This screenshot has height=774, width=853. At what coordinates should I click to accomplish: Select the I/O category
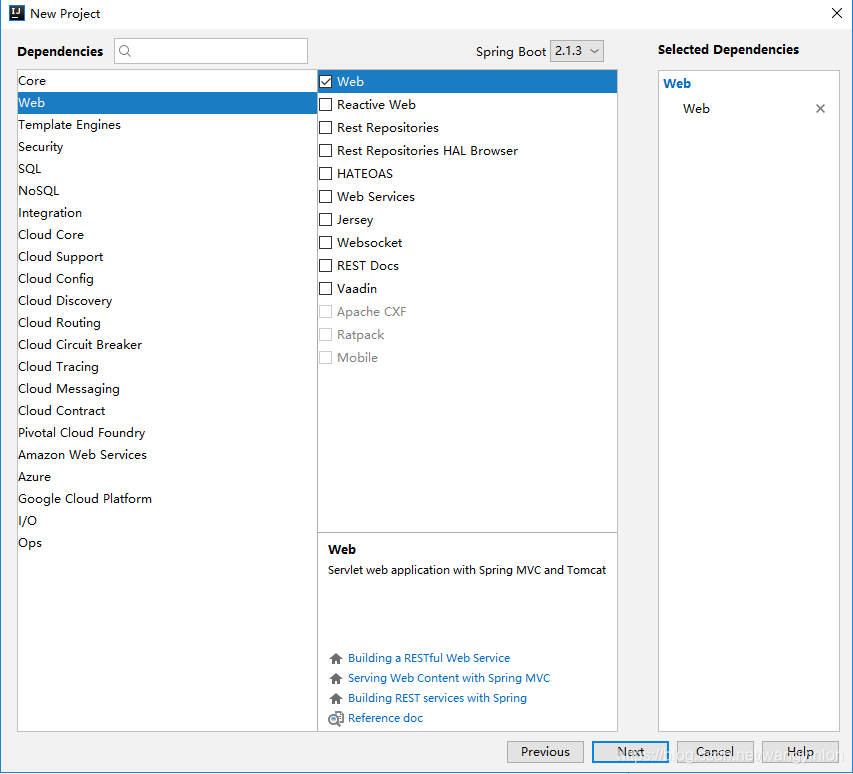[167, 521]
